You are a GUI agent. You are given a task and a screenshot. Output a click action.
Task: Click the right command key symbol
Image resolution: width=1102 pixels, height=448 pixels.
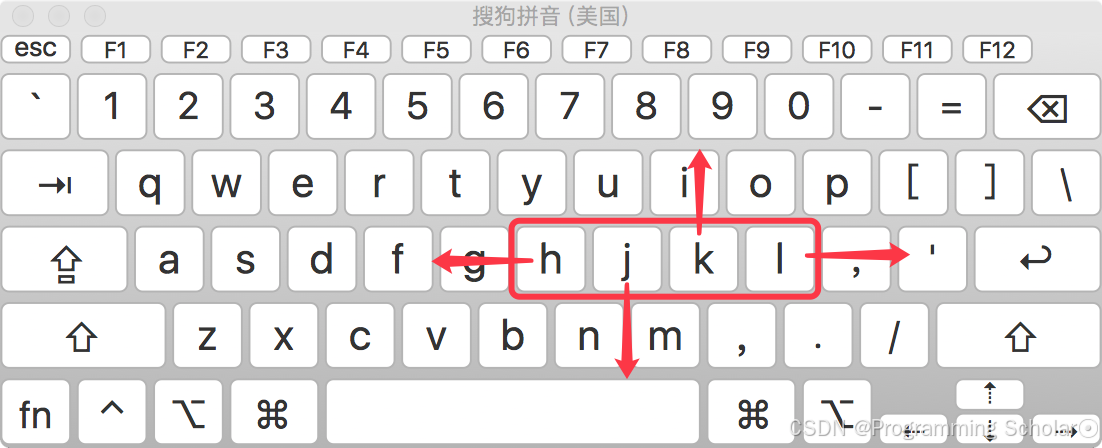pyautogui.click(x=751, y=413)
